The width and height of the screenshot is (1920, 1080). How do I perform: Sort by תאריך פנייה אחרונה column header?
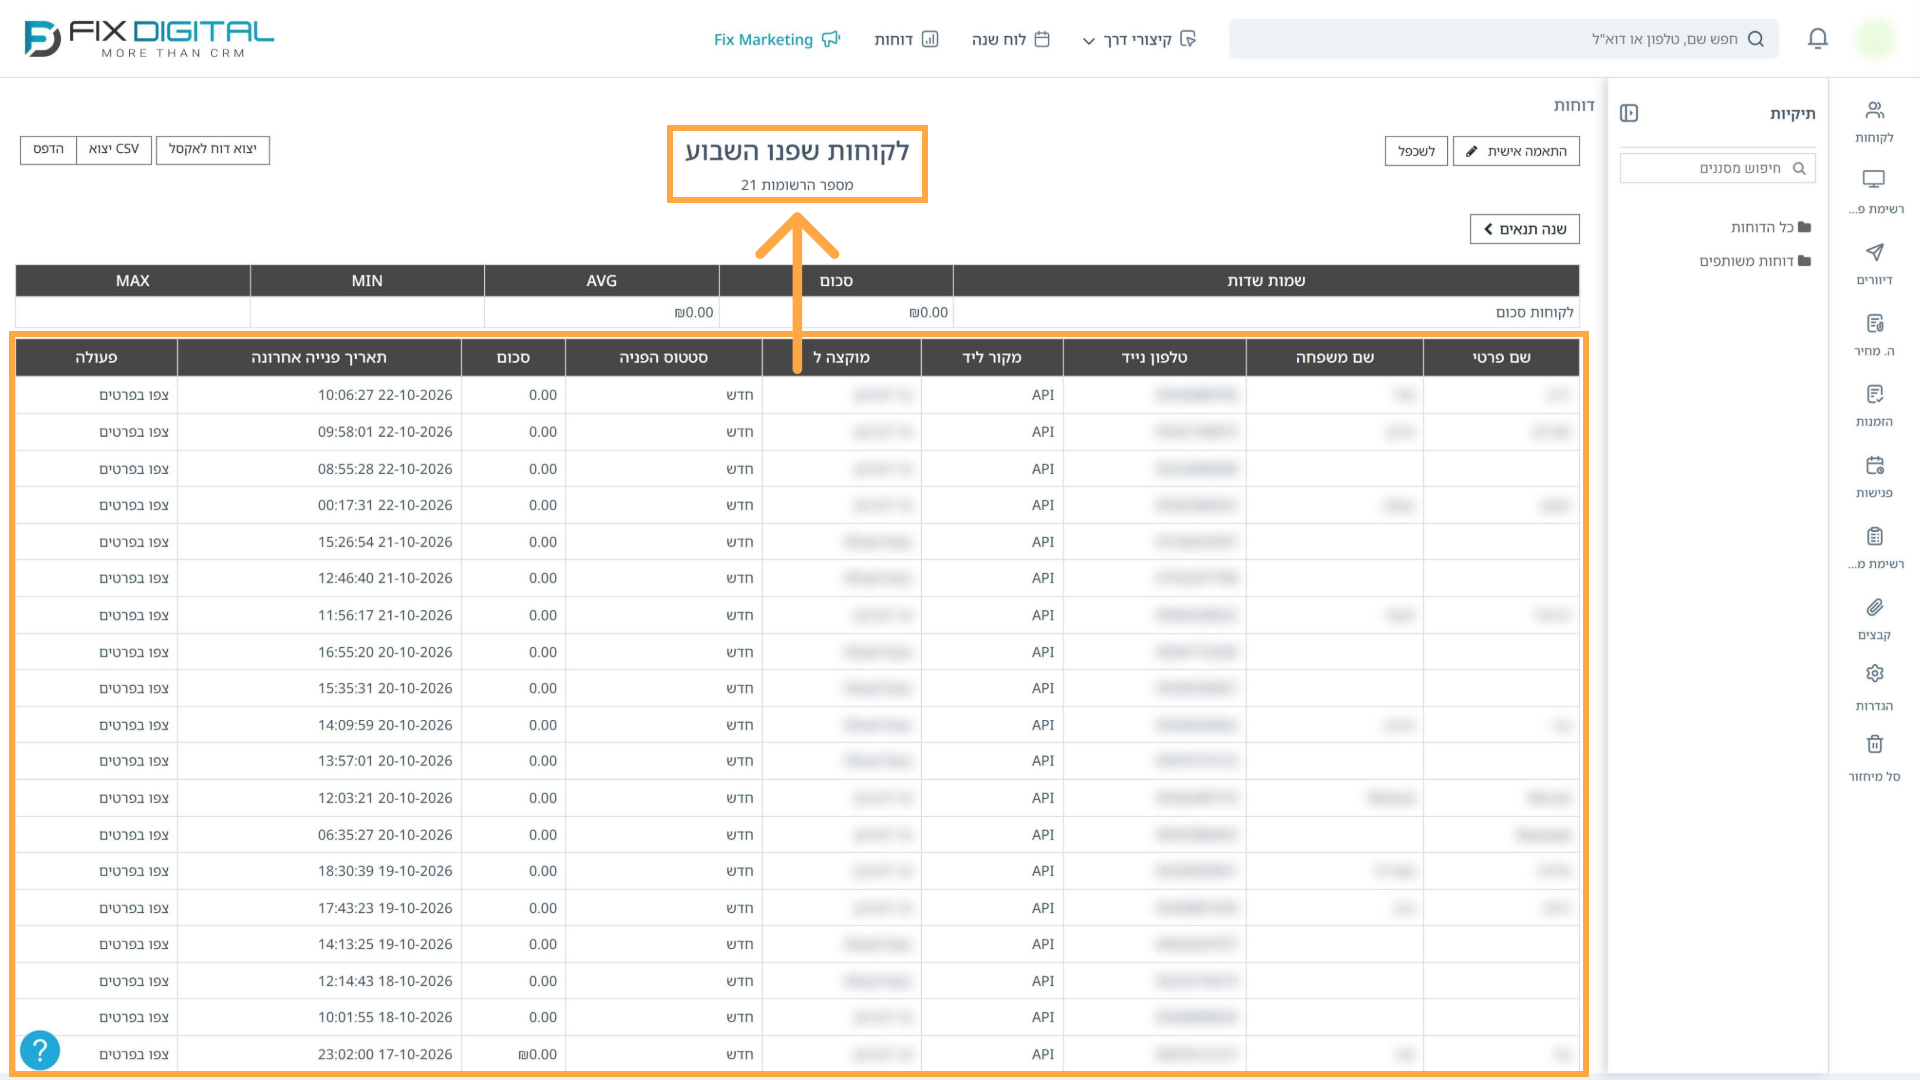point(319,357)
